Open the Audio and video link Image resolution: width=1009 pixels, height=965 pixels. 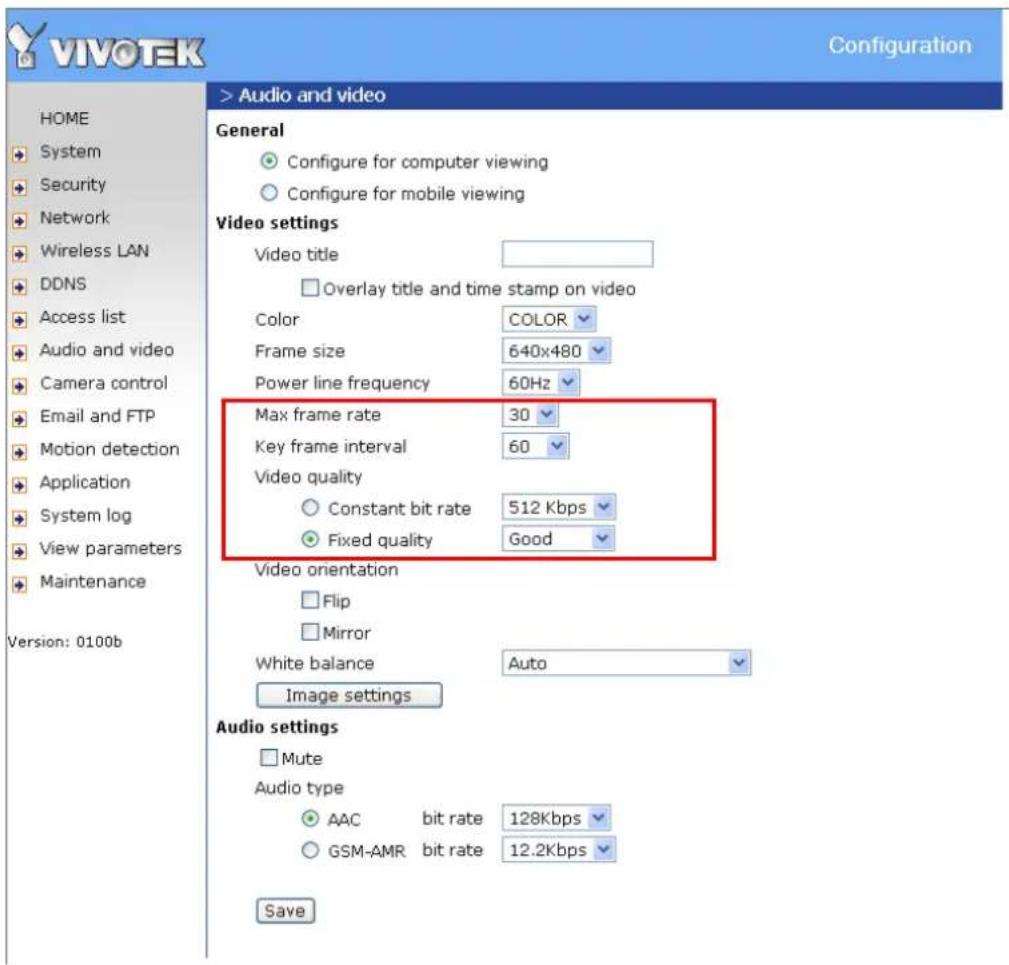click(x=107, y=349)
